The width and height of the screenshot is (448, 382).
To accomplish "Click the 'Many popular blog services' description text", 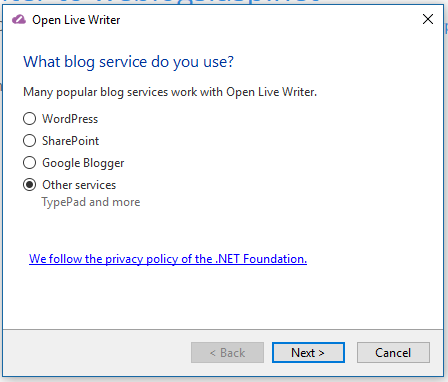I will 170,92.
